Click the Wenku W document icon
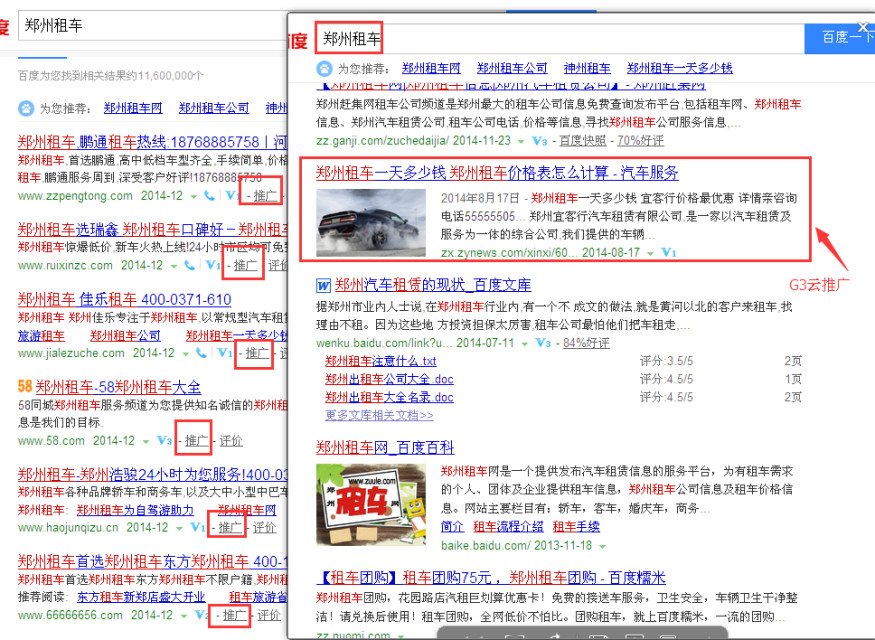875x640 pixels. [x=324, y=286]
